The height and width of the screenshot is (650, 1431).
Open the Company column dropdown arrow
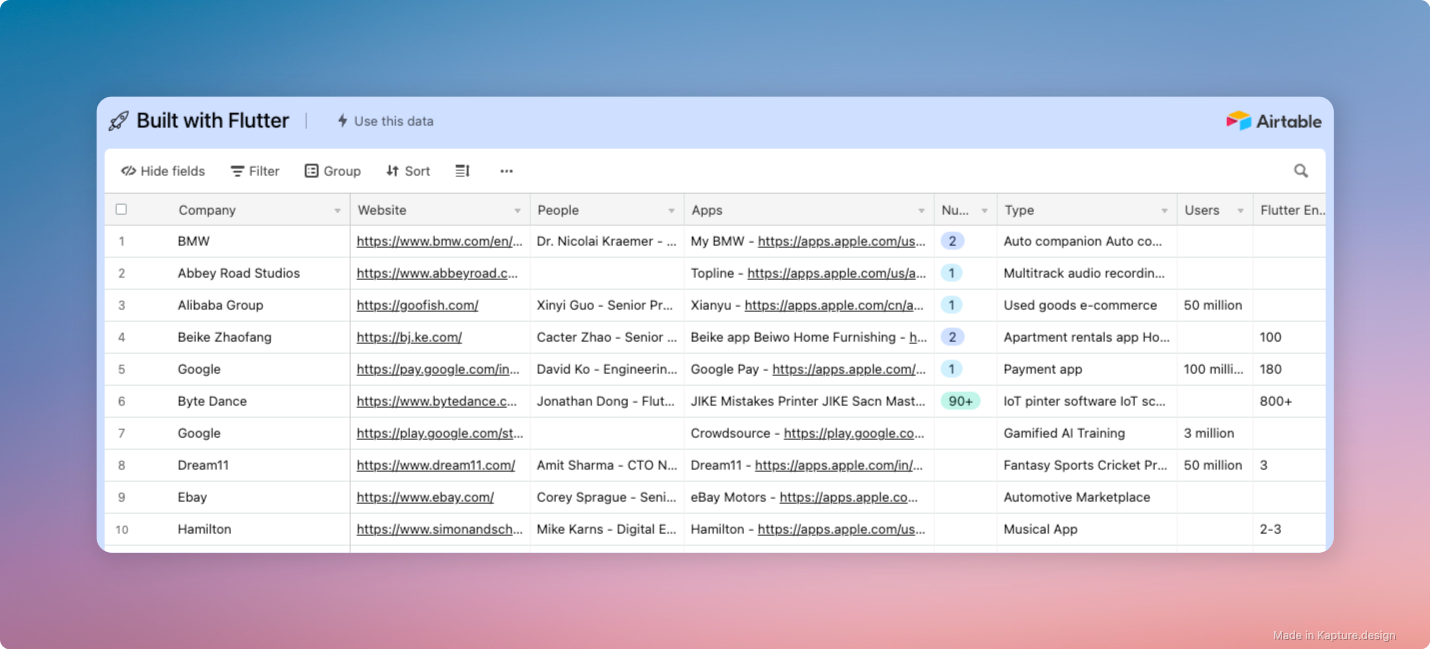pos(337,211)
